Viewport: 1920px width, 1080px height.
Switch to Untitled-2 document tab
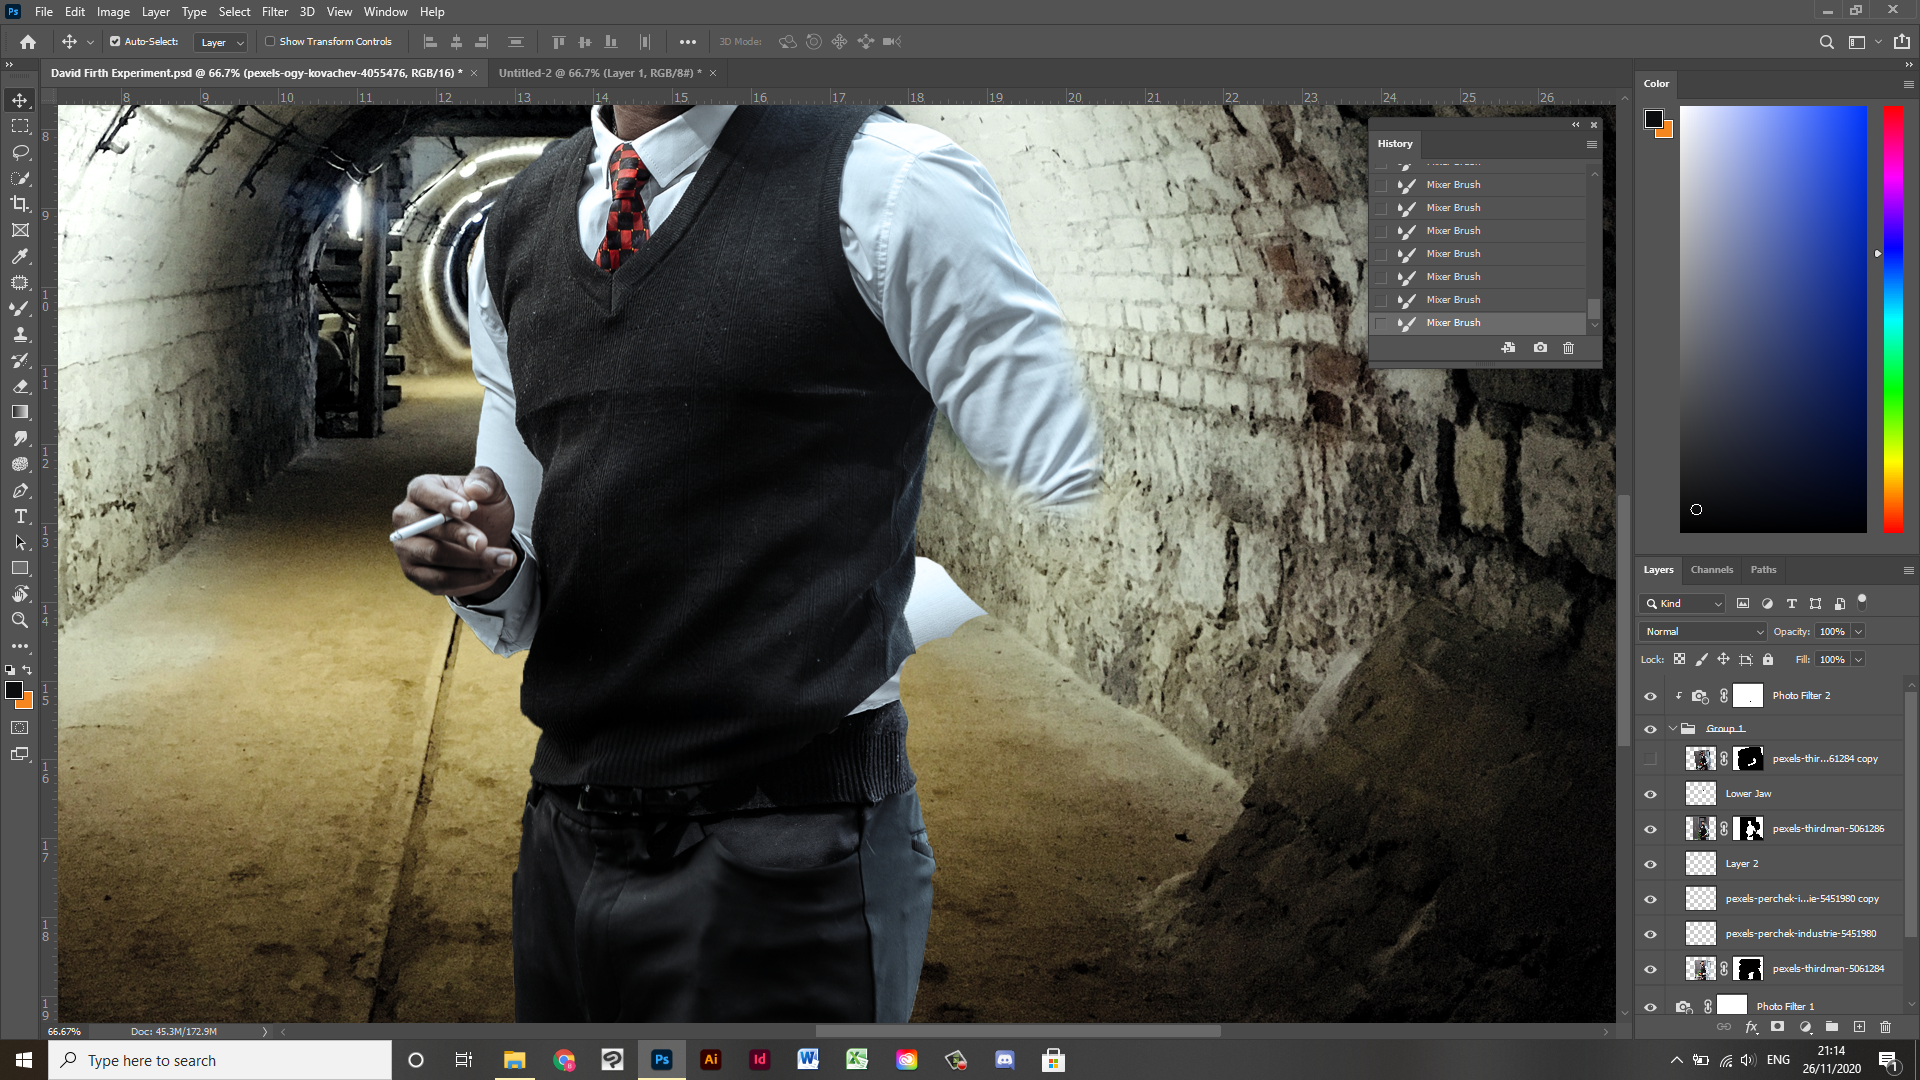(599, 73)
